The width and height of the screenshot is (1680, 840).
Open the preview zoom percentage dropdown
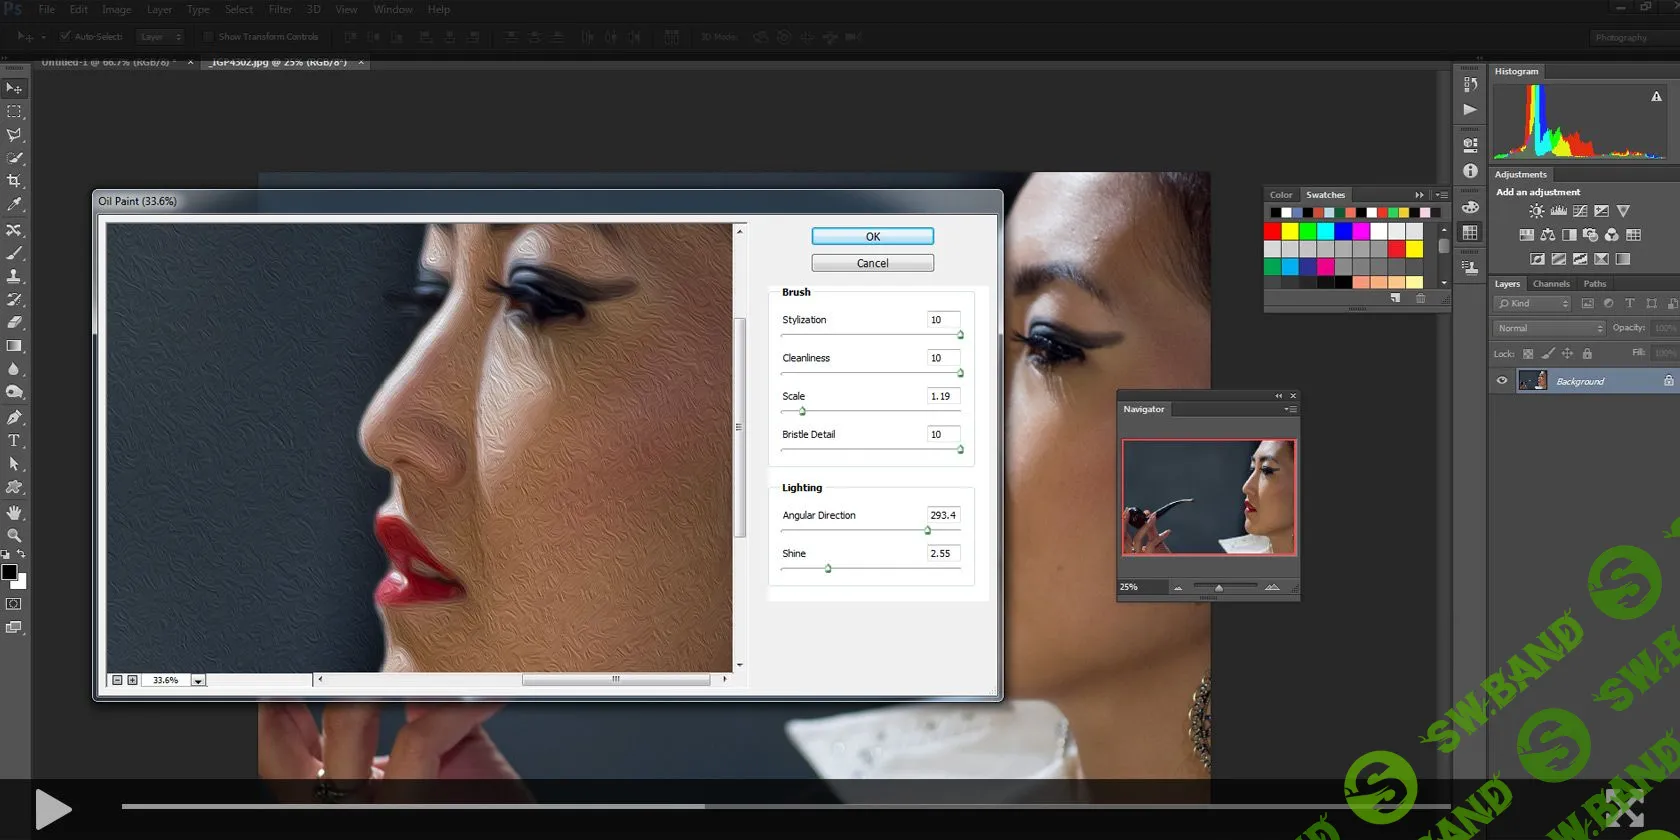198,681
